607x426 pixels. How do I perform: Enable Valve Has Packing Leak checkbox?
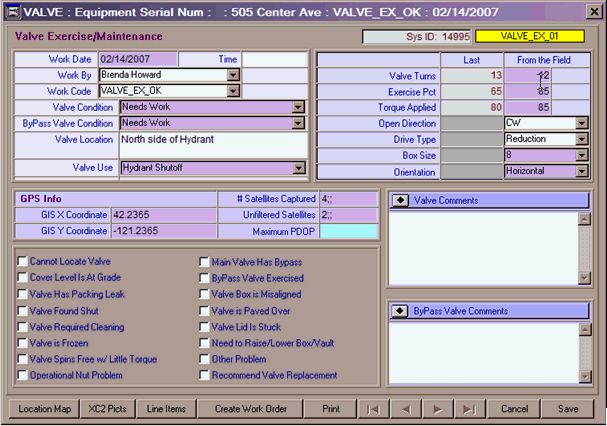[x=22, y=295]
